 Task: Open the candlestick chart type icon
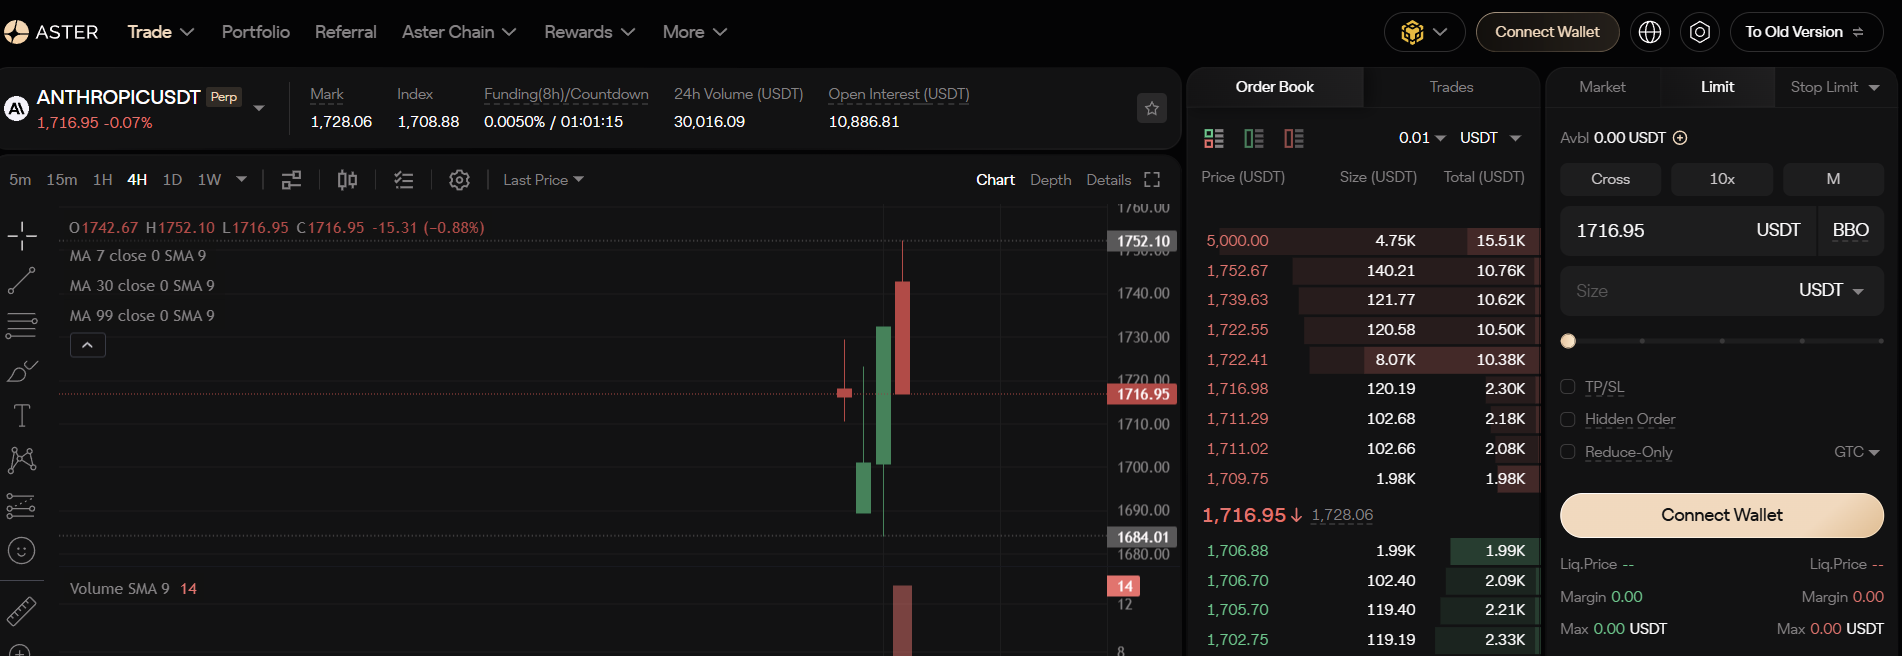[347, 180]
